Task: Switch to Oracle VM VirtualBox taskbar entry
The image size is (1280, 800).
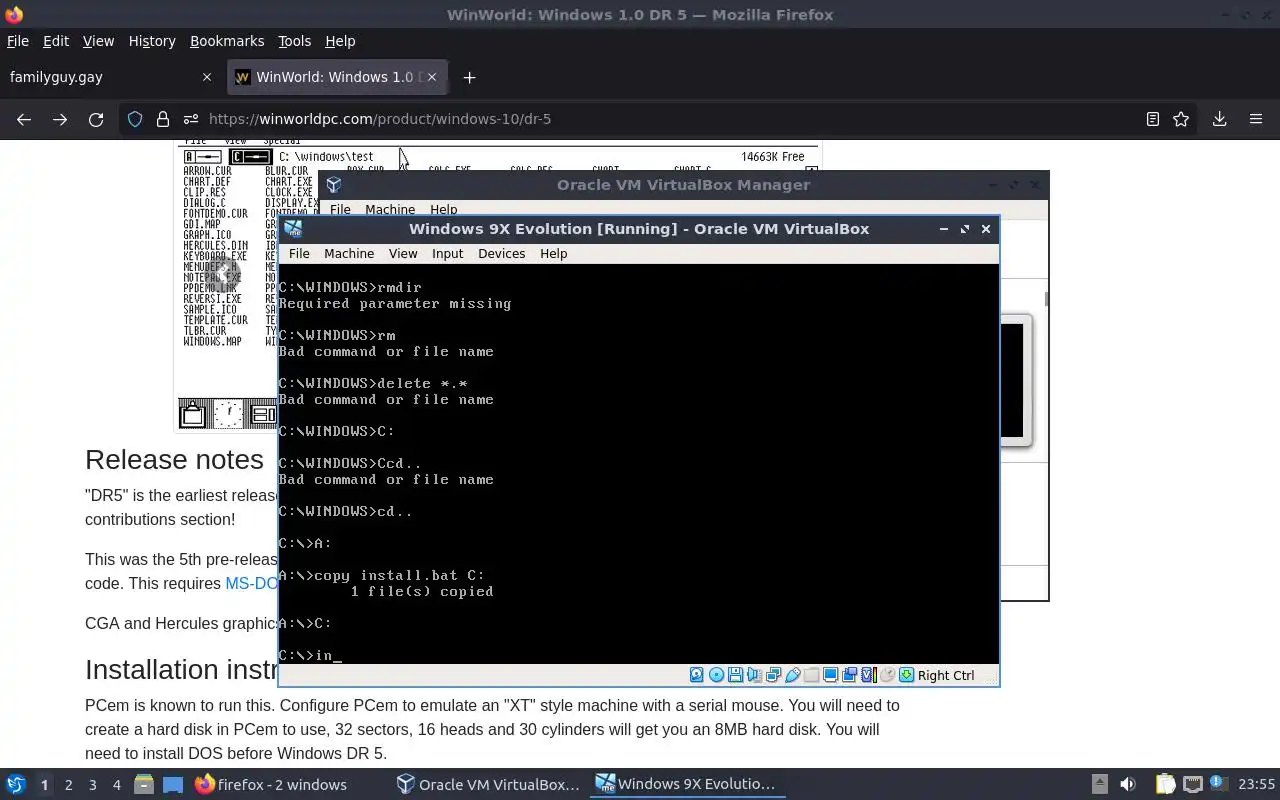Action: tap(488, 785)
